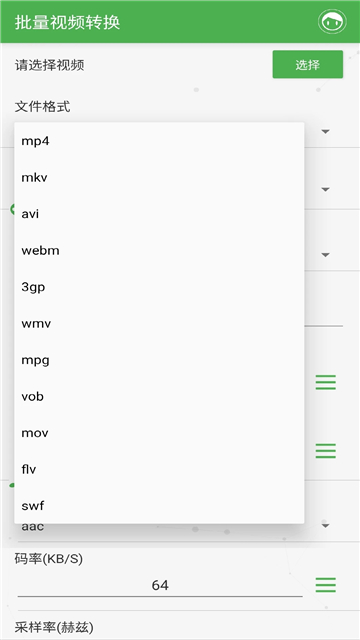Screen dimensions: 360x640
Task: Choose vob format option
Action: coord(159,396)
